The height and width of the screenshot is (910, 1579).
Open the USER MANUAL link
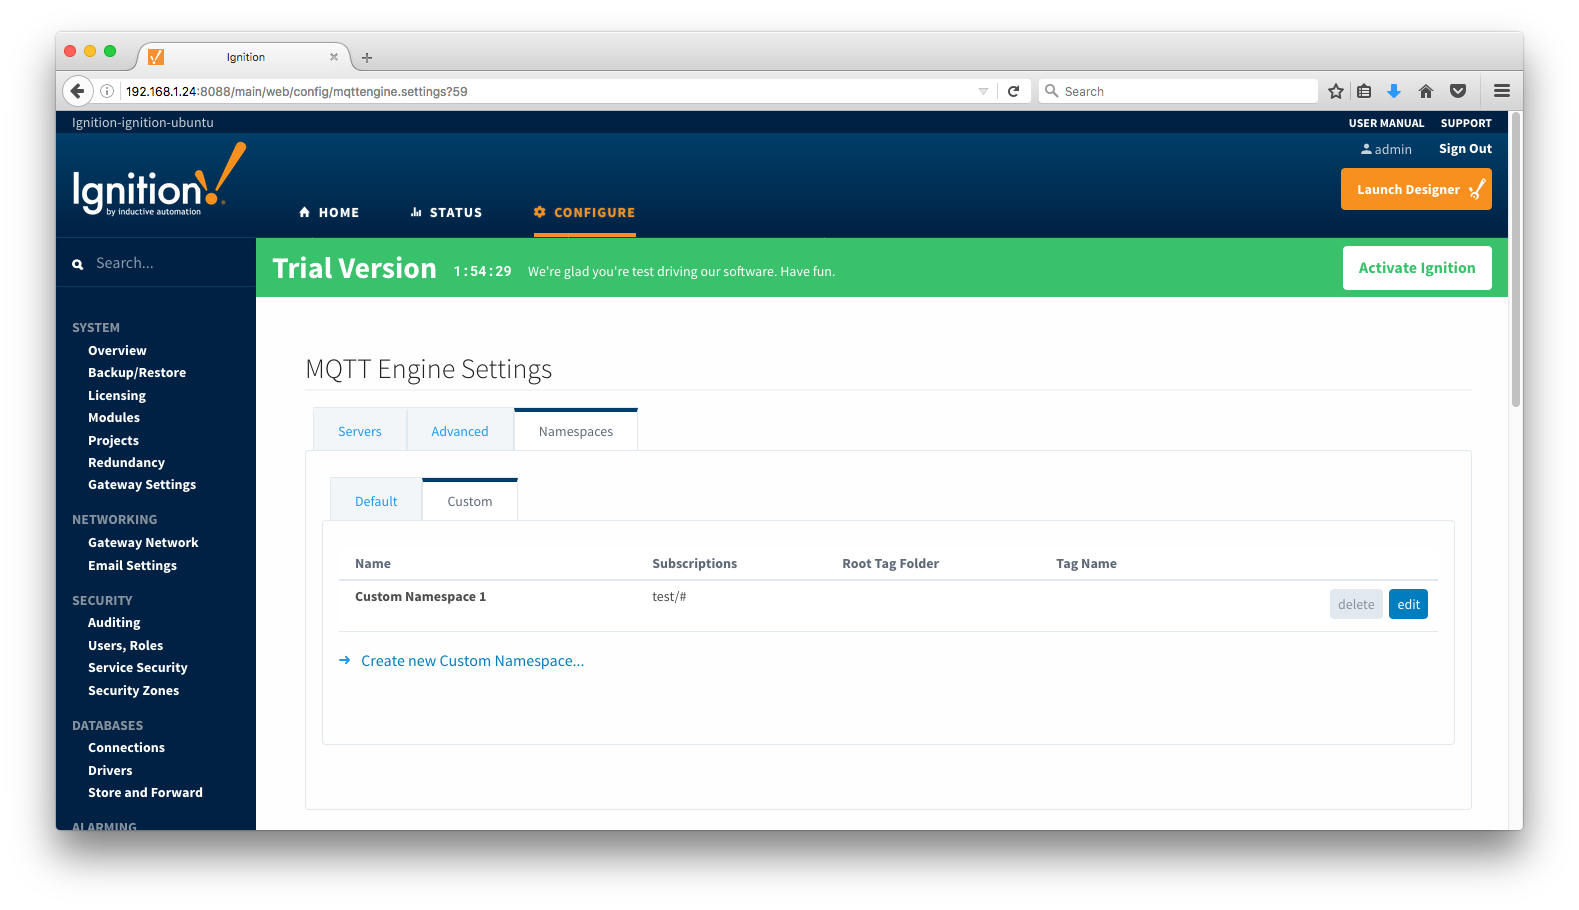click(1386, 123)
